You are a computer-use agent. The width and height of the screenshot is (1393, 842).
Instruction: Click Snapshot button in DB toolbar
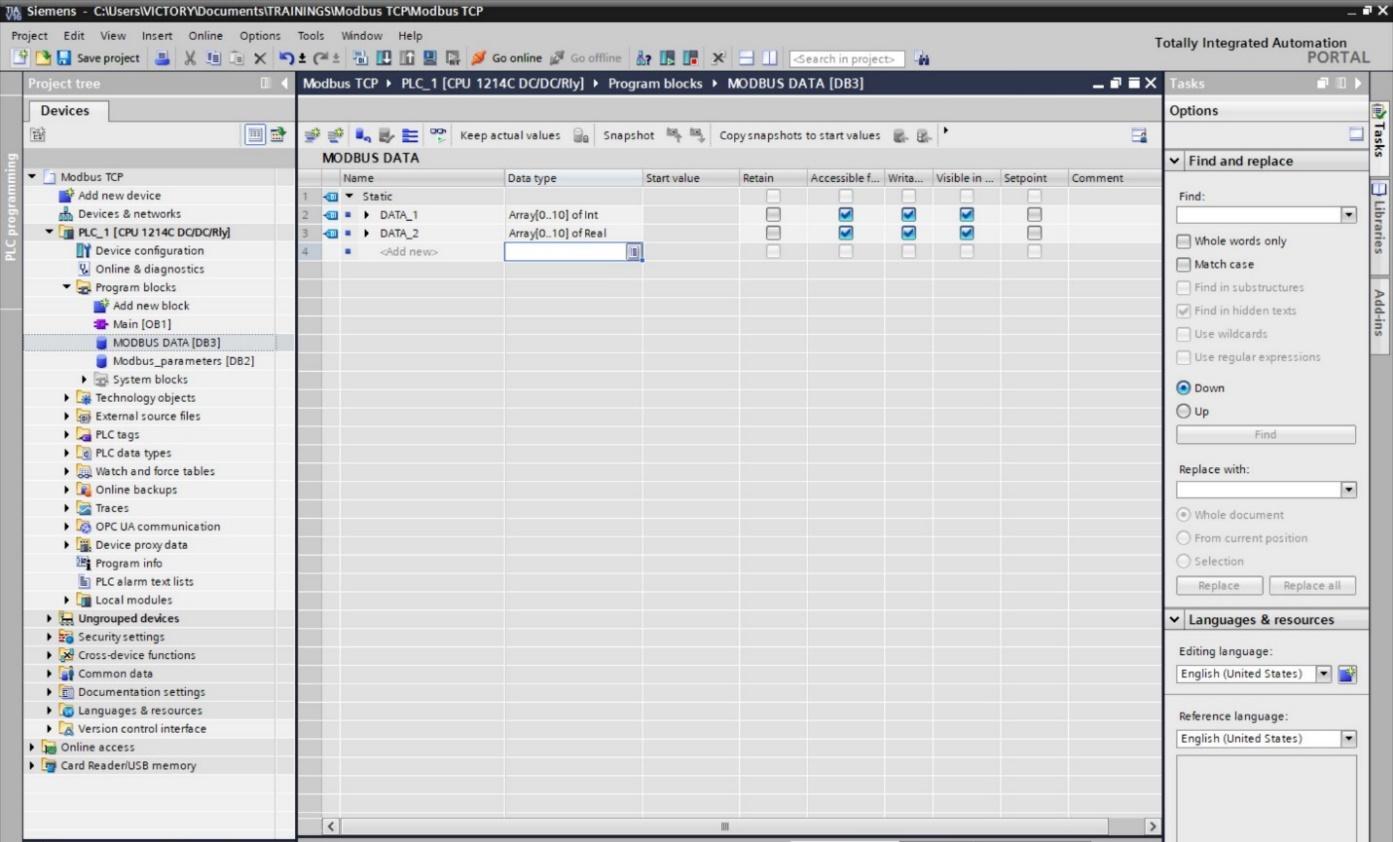pyautogui.click(x=628, y=135)
